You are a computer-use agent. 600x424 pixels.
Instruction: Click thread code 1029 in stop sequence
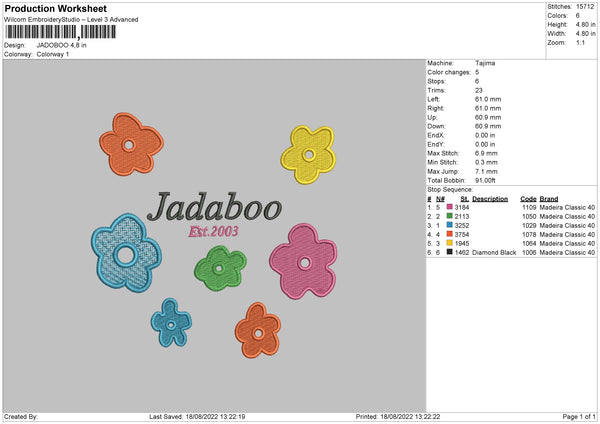click(529, 225)
